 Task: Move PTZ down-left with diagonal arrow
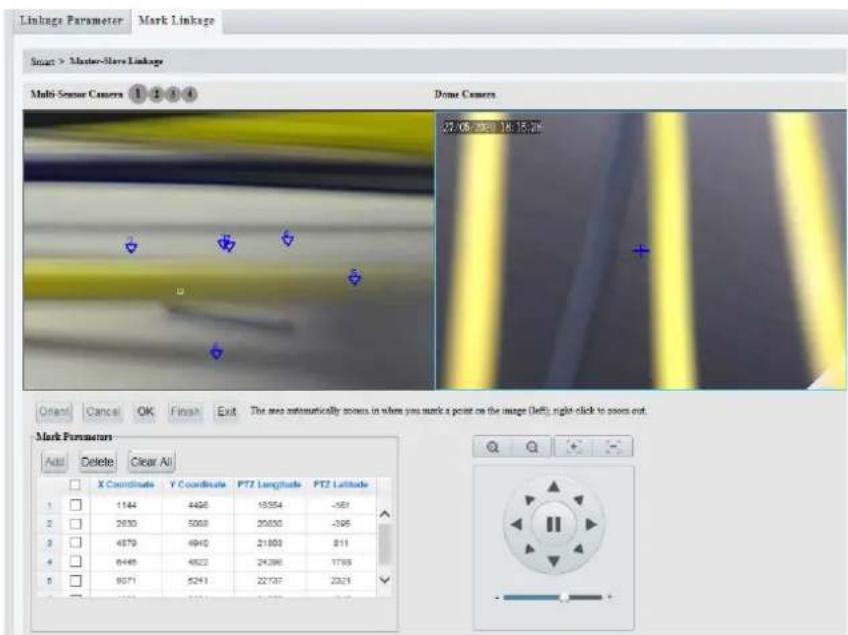pos(529,549)
